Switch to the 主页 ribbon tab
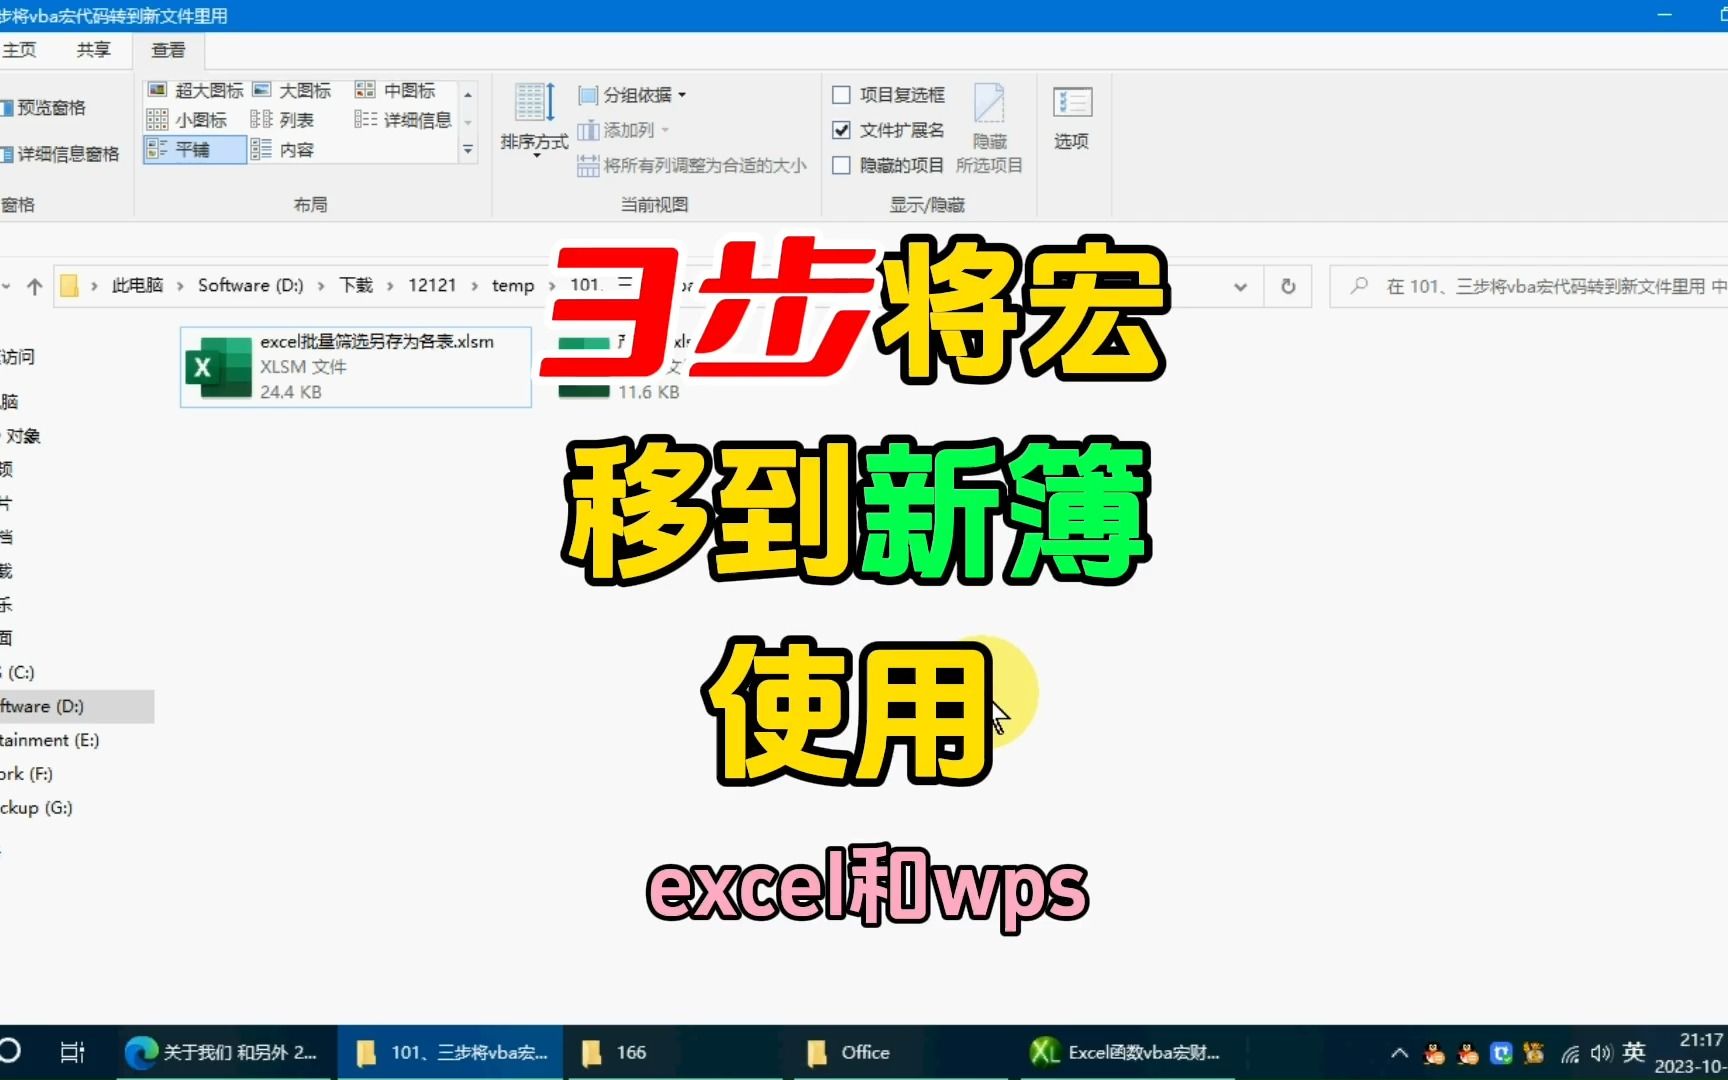This screenshot has width=1728, height=1080. 20,49
